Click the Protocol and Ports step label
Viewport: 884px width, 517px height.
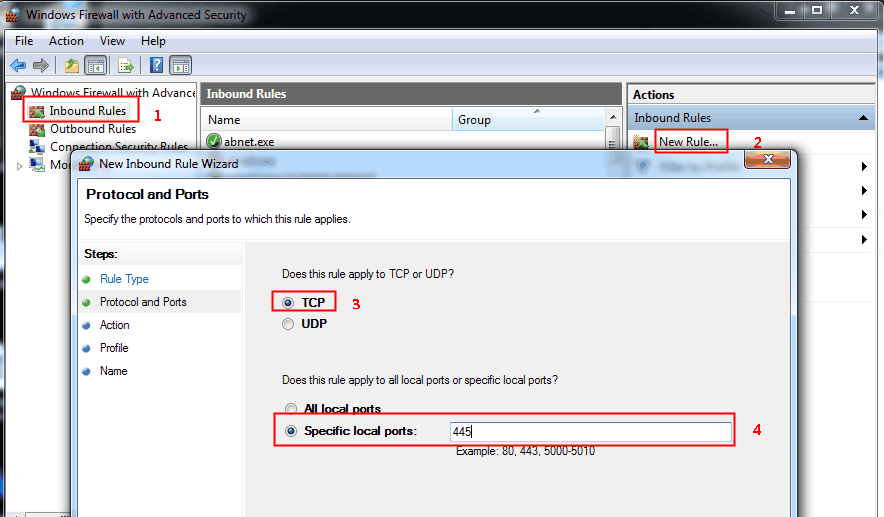(143, 302)
